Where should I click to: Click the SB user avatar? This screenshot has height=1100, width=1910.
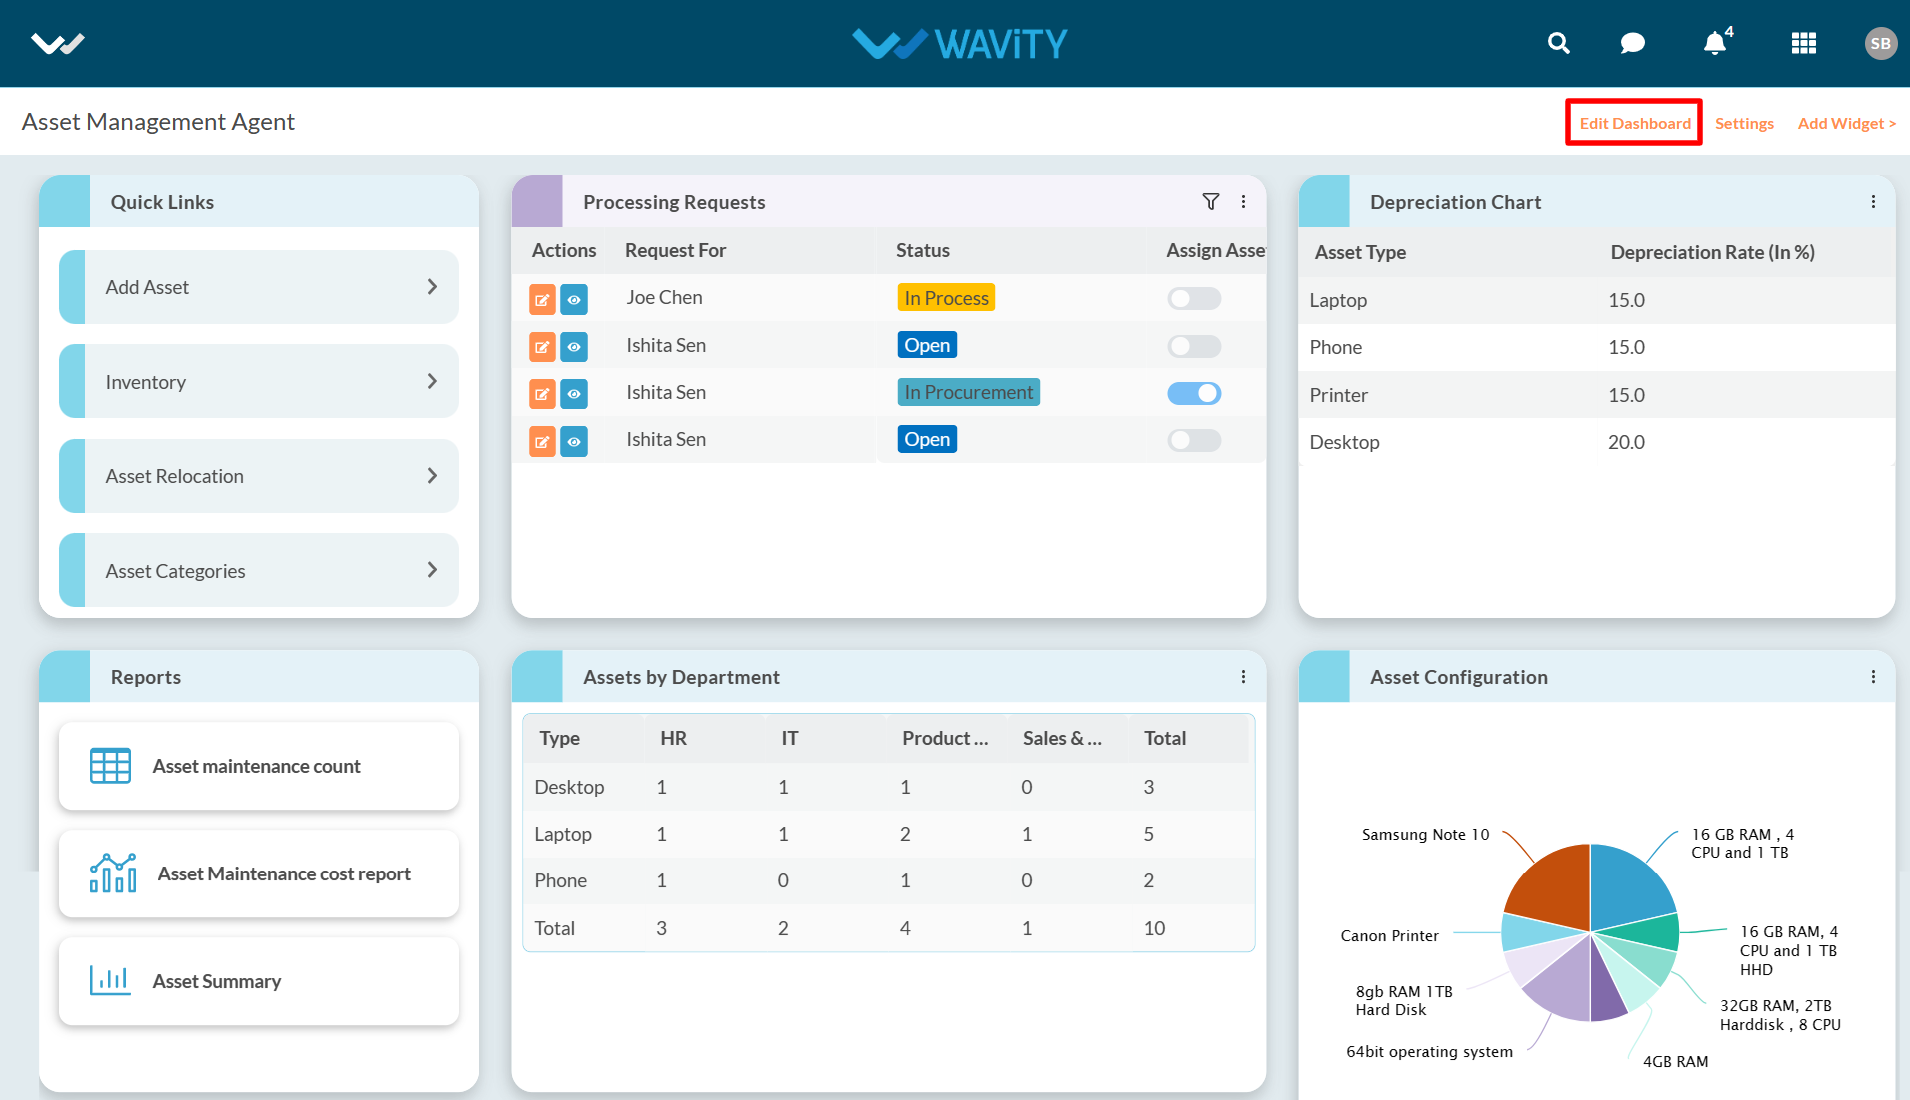(x=1880, y=43)
